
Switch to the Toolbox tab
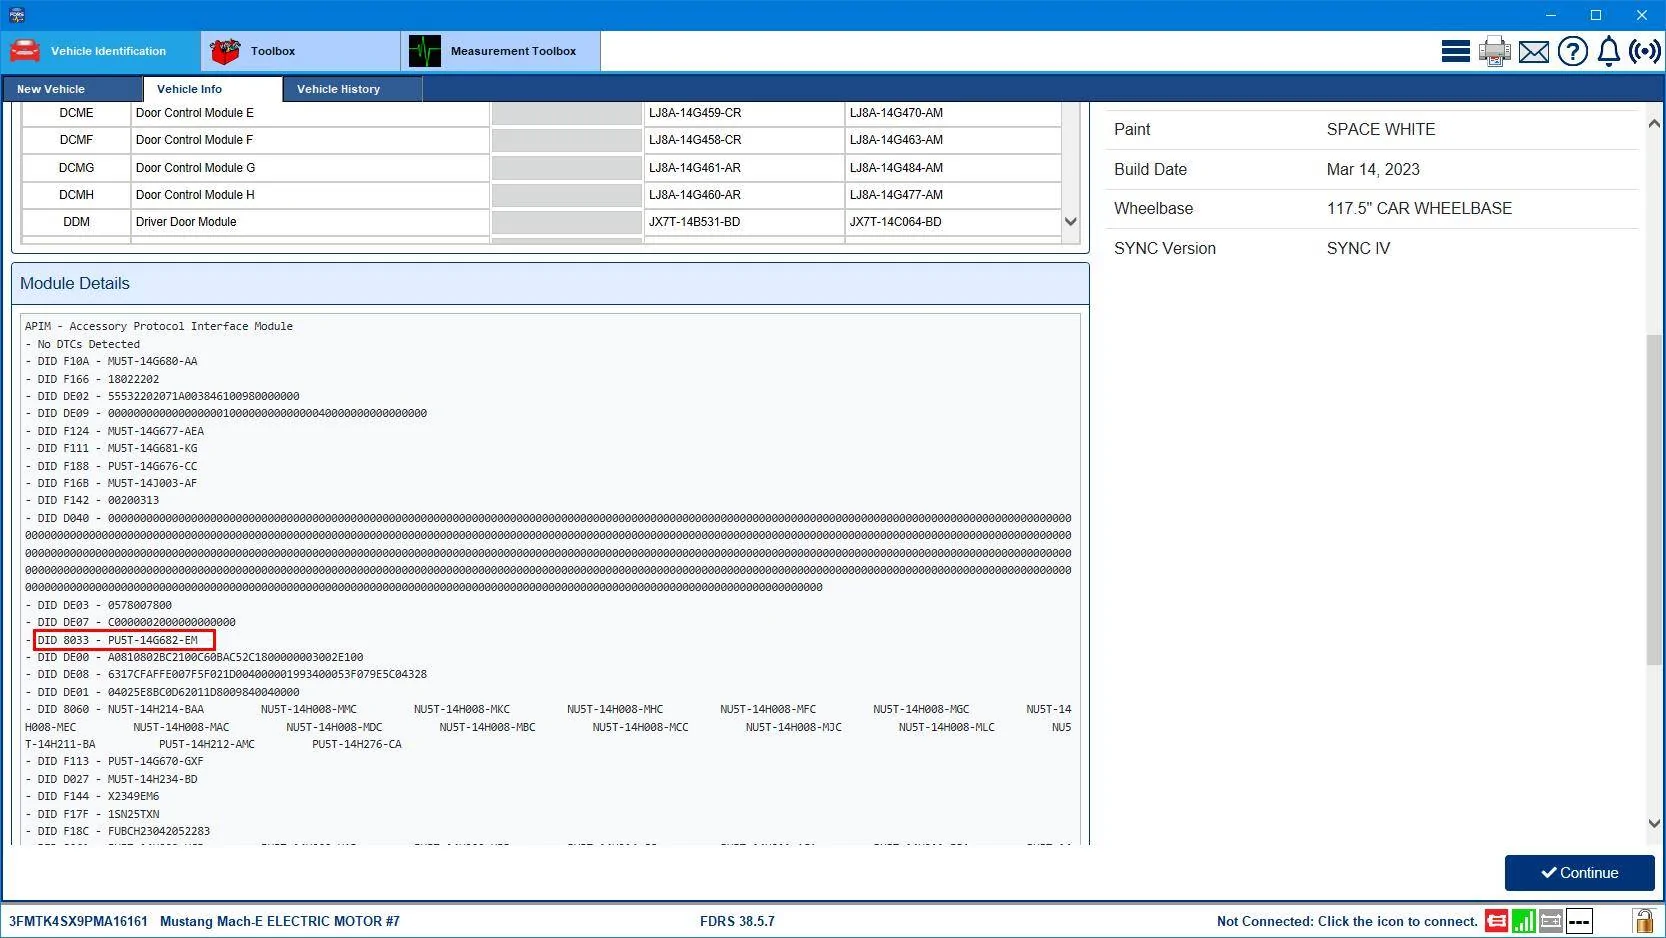301,51
